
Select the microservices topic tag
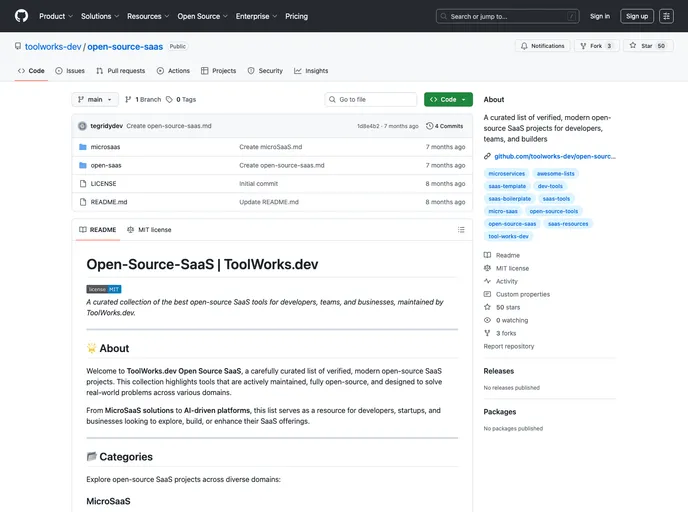[x=506, y=174]
